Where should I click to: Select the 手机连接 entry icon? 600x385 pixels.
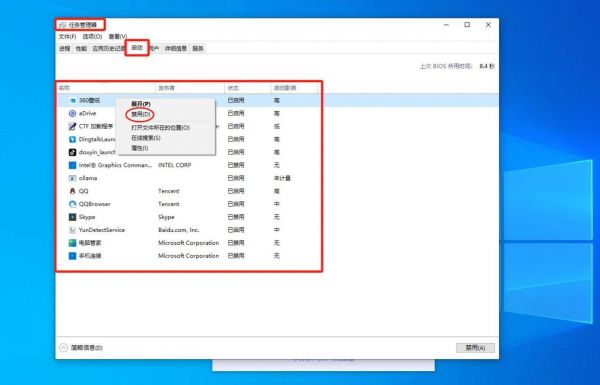pos(72,256)
